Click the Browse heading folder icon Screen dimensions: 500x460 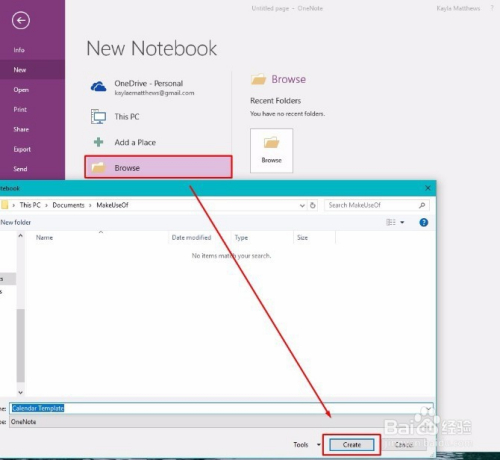[x=258, y=79]
